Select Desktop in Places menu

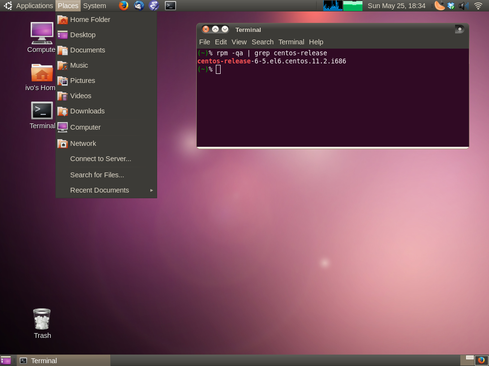pos(106,35)
